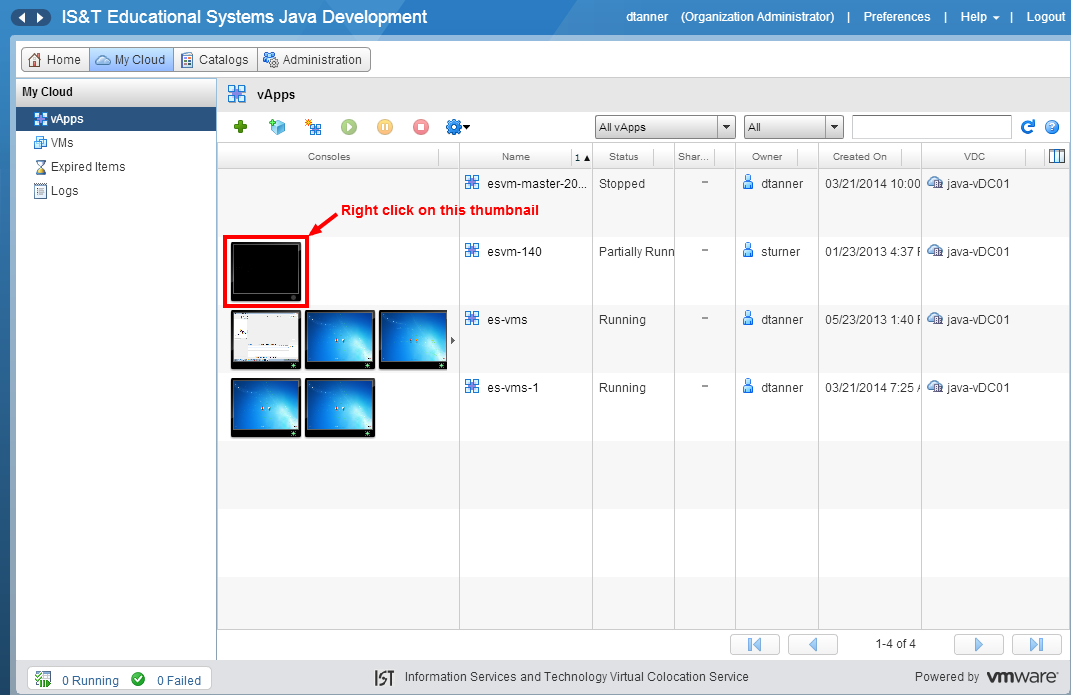
Task: Click the esvm-140 black console thumbnail
Action: [x=266, y=271]
